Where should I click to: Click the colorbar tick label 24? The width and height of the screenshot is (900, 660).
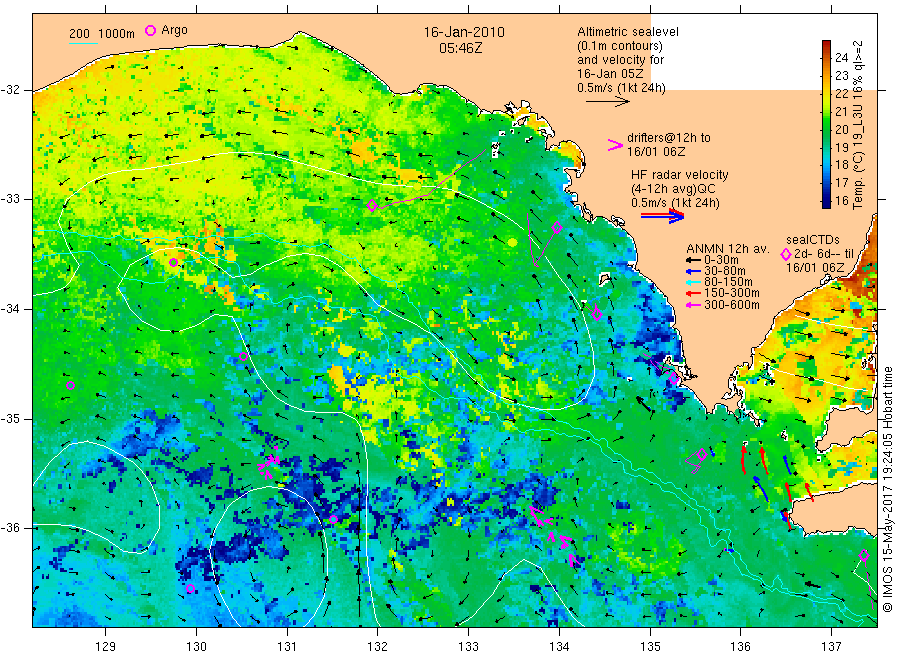(x=841, y=57)
